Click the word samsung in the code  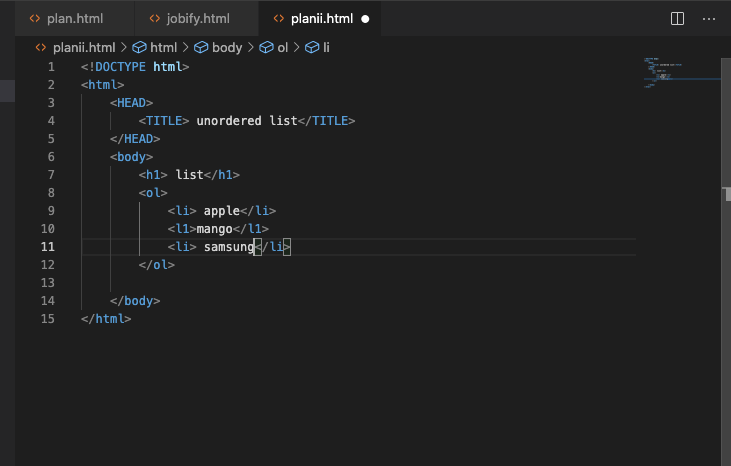coord(229,247)
